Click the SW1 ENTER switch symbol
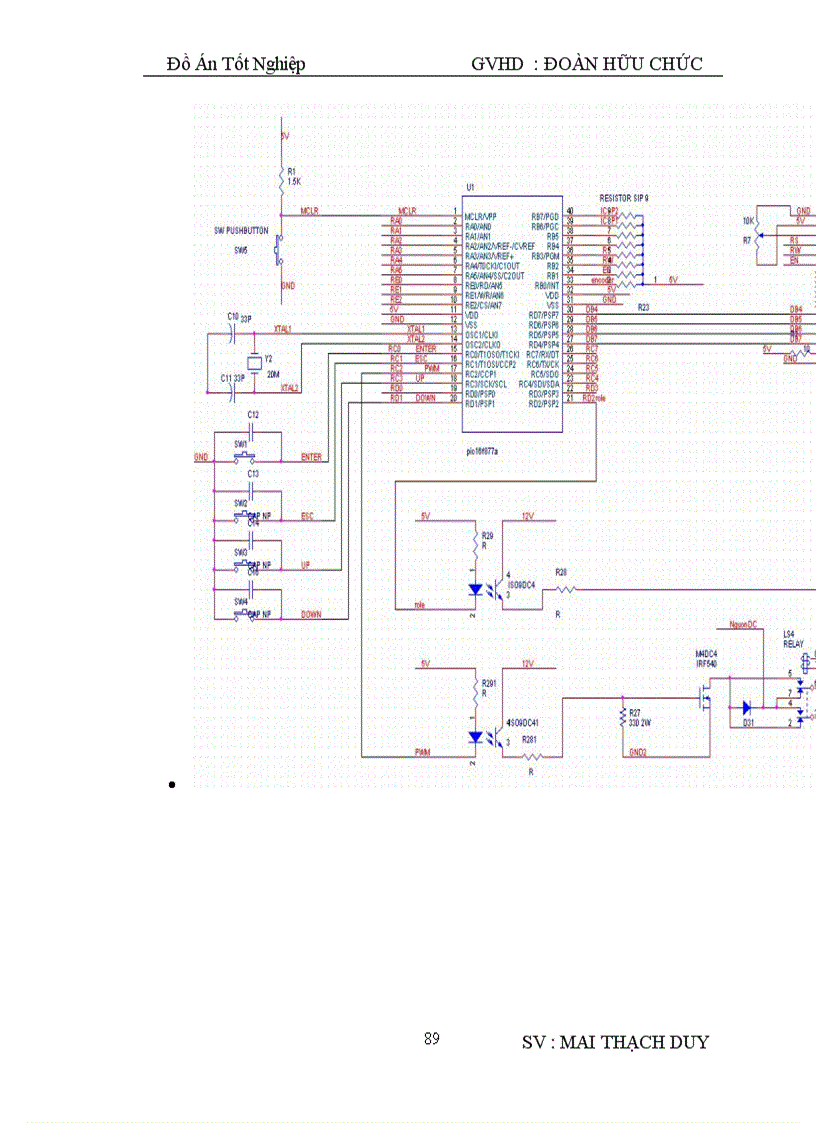This screenshot has height=1123, width=816. pyautogui.click(x=246, y=456)
